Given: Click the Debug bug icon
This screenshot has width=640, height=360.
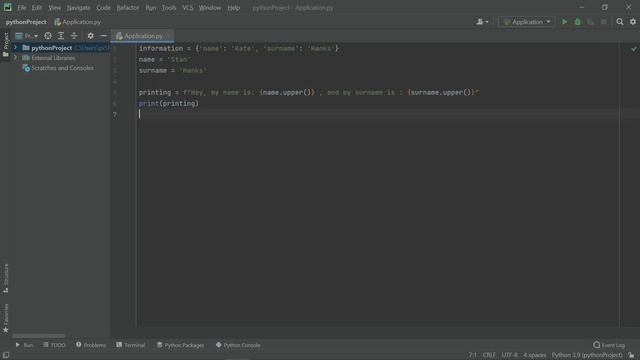Looking at the screenshot, I should [578, 22].
